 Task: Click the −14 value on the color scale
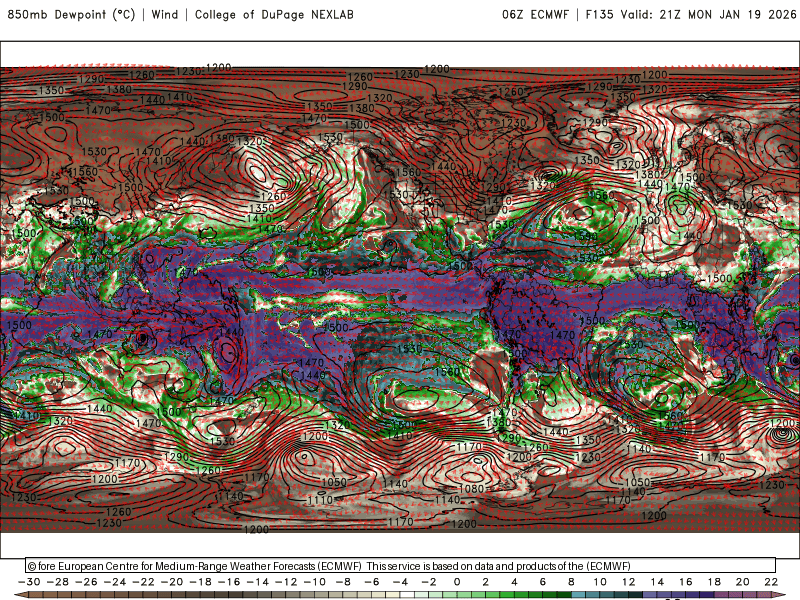[258, 582]
